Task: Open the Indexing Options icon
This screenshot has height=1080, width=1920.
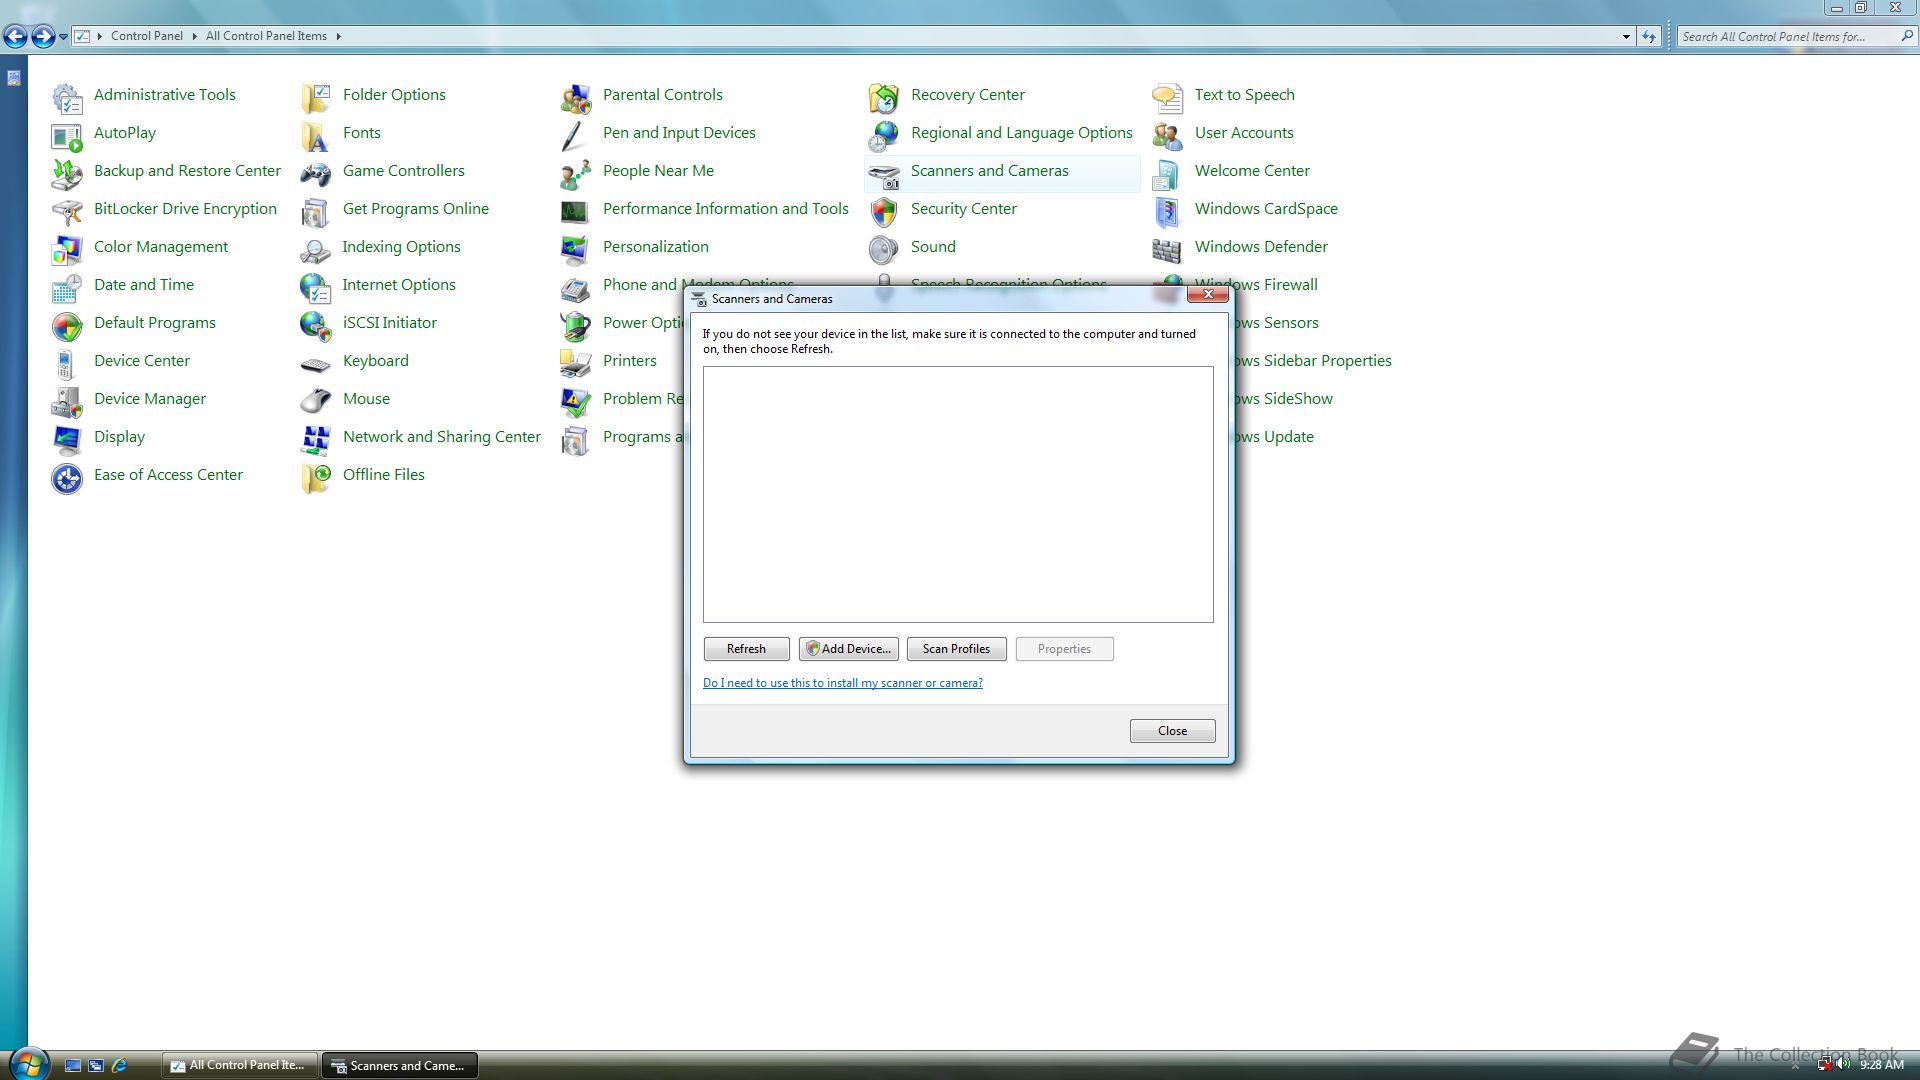Action: pyautogui.click(x=316, y=249)
